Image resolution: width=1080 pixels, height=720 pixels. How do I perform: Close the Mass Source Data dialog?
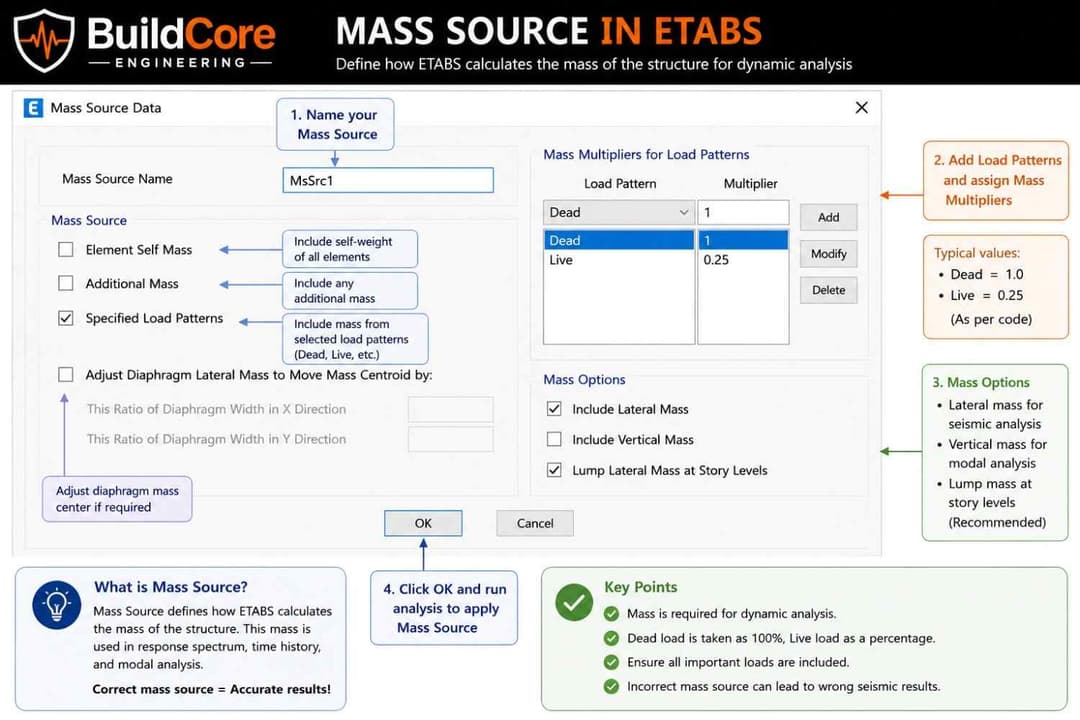pos(861,107)
